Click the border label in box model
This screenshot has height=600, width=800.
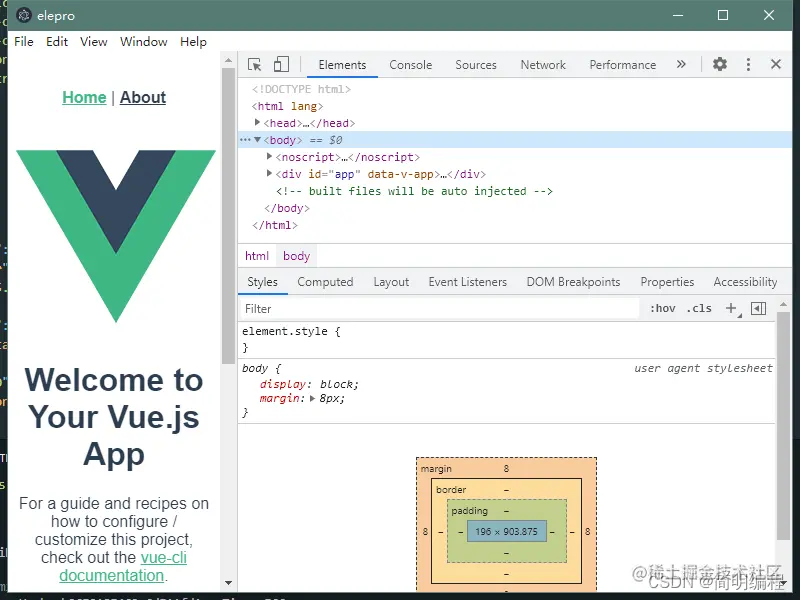(451, 489)
